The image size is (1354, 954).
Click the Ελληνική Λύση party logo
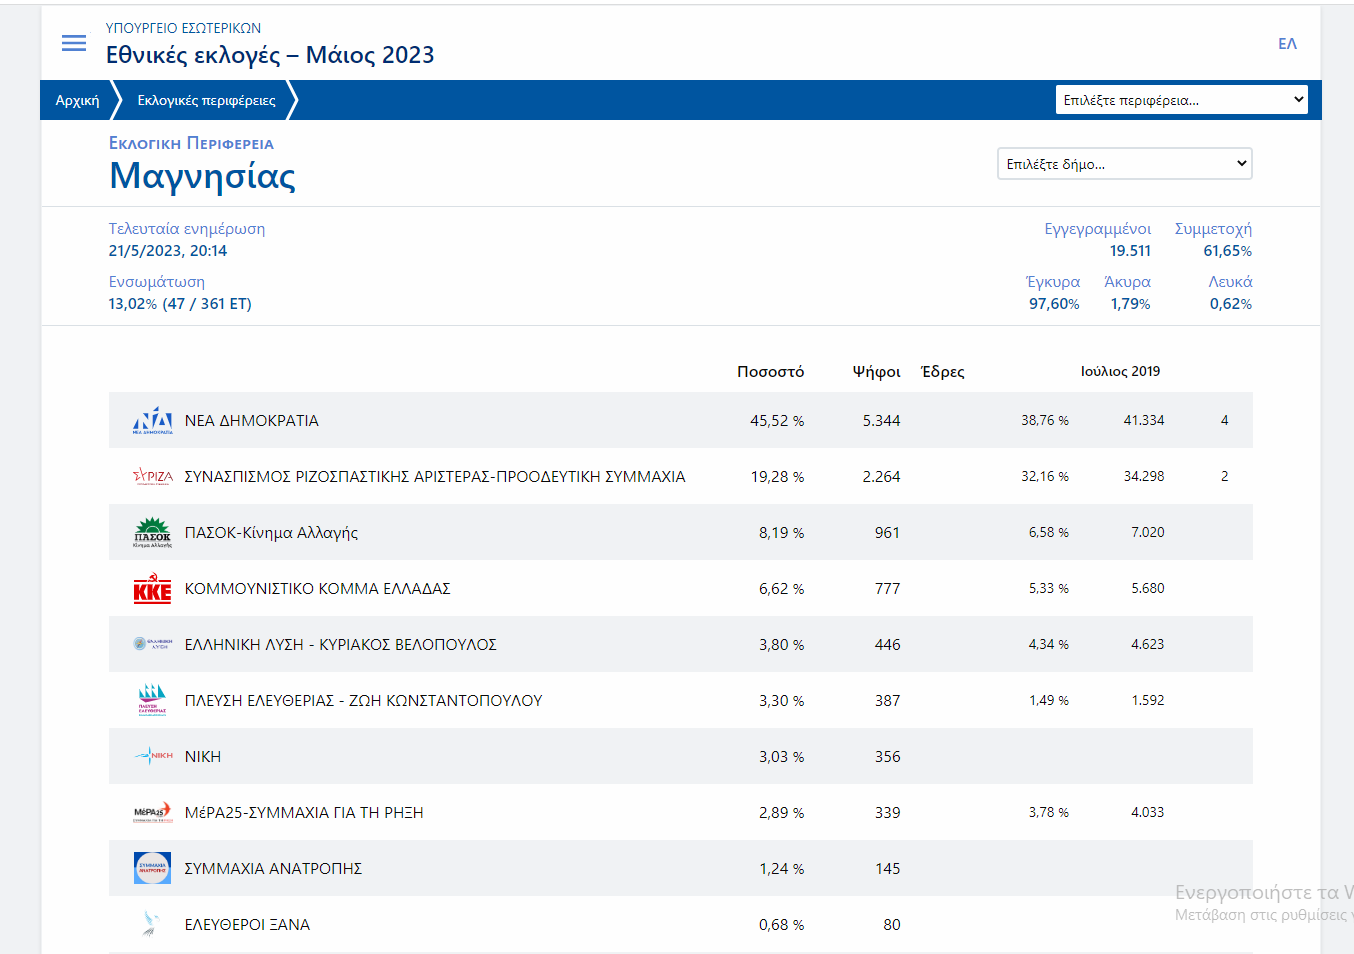[x=152, y=644]
